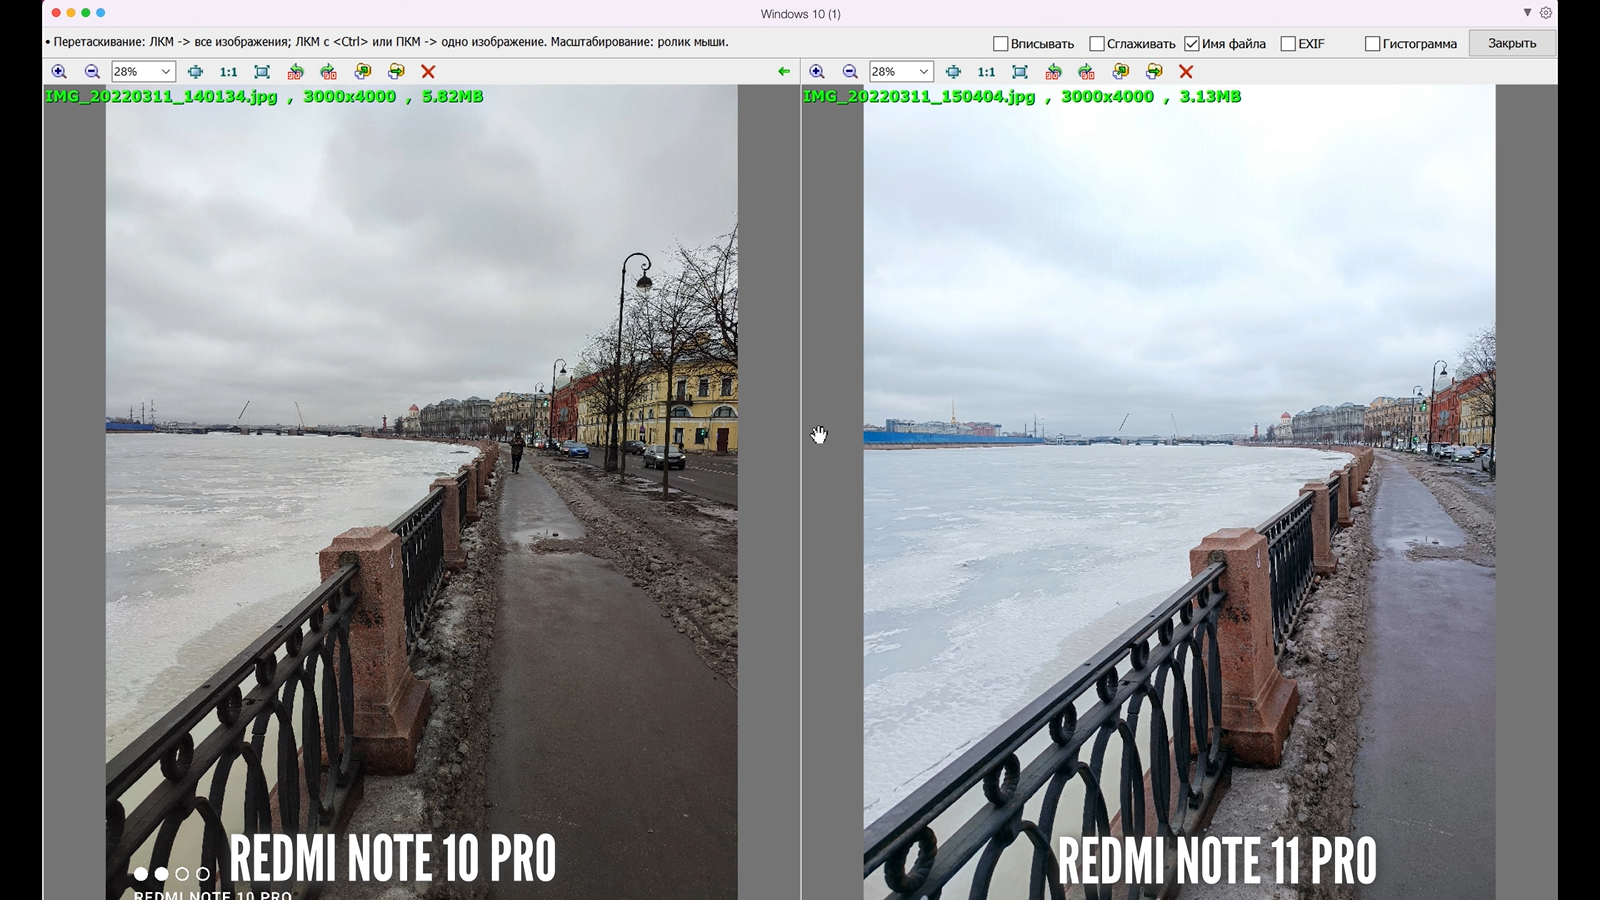Set left image to 1:1 actual size
The height and width of the screenshot is (900, 1600).
coord(228,72)
